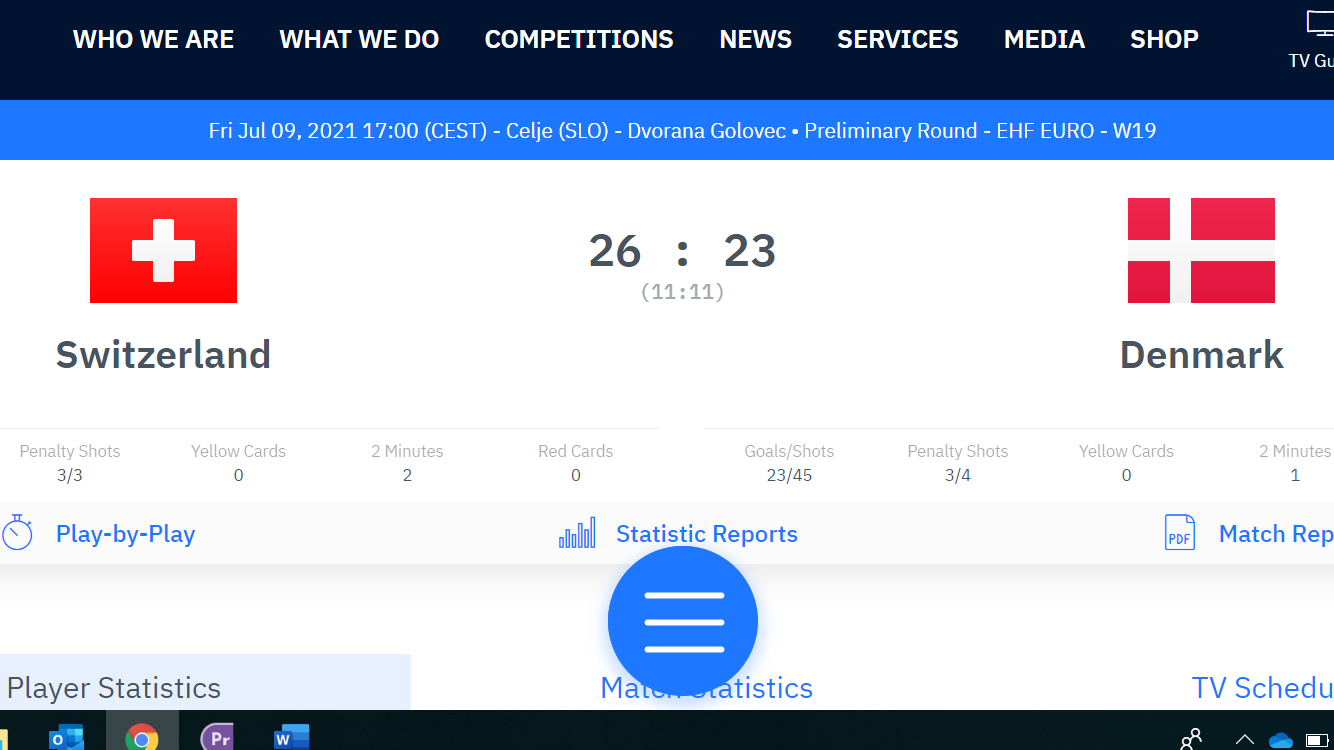
Task: Open Word from the taskbar
Action: (291, 739)
